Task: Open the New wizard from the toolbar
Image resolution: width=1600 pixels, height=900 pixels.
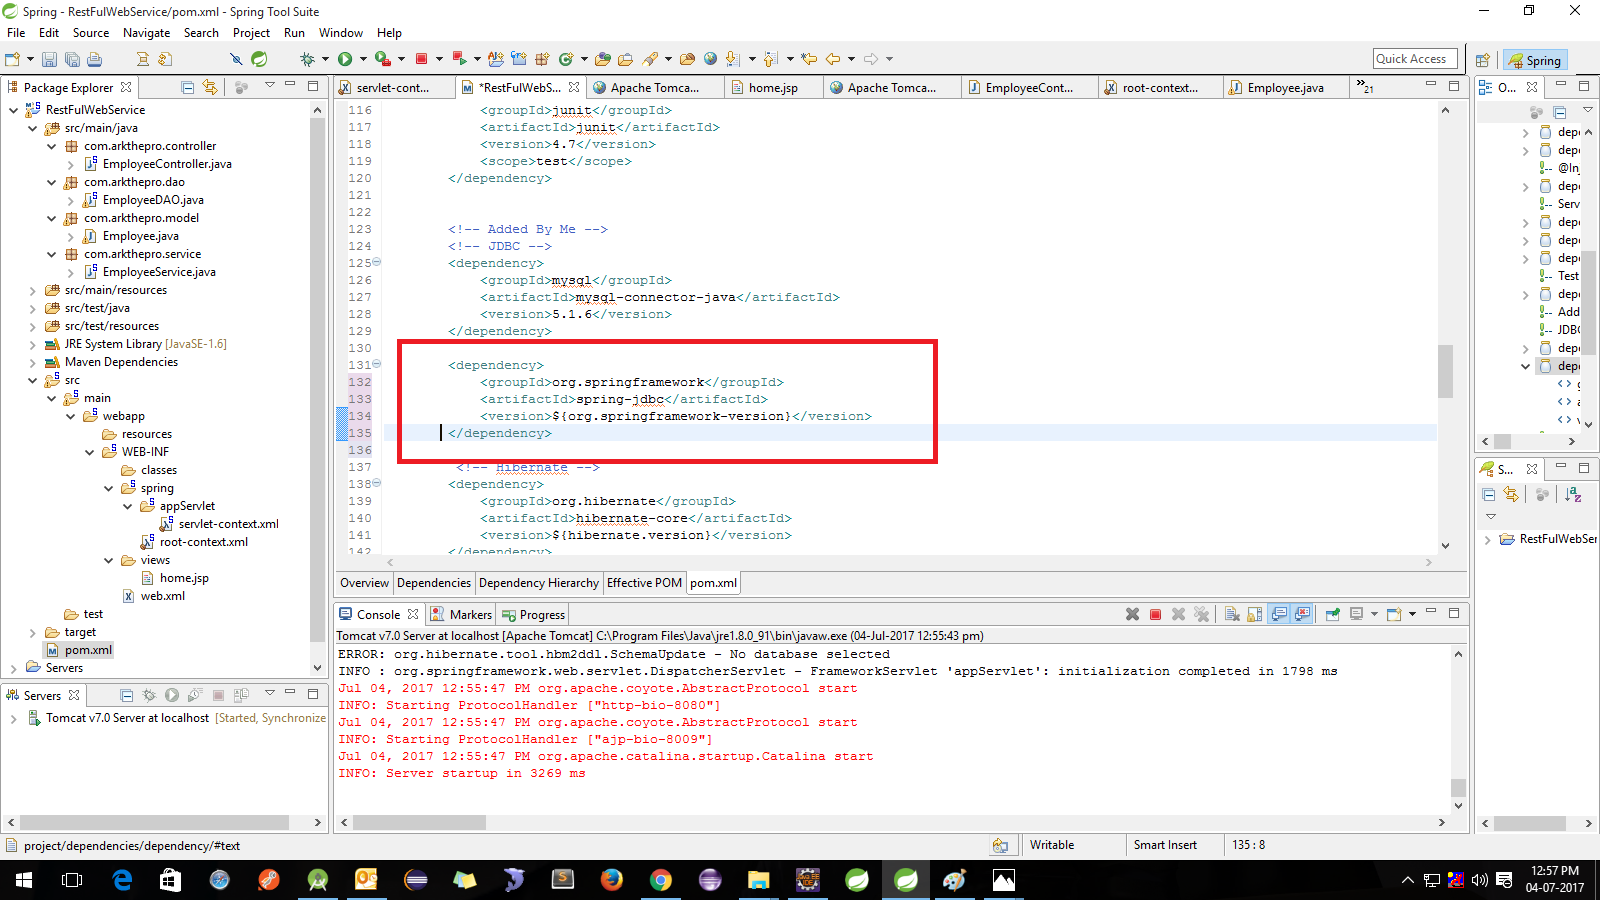Action: coord(12,59)
